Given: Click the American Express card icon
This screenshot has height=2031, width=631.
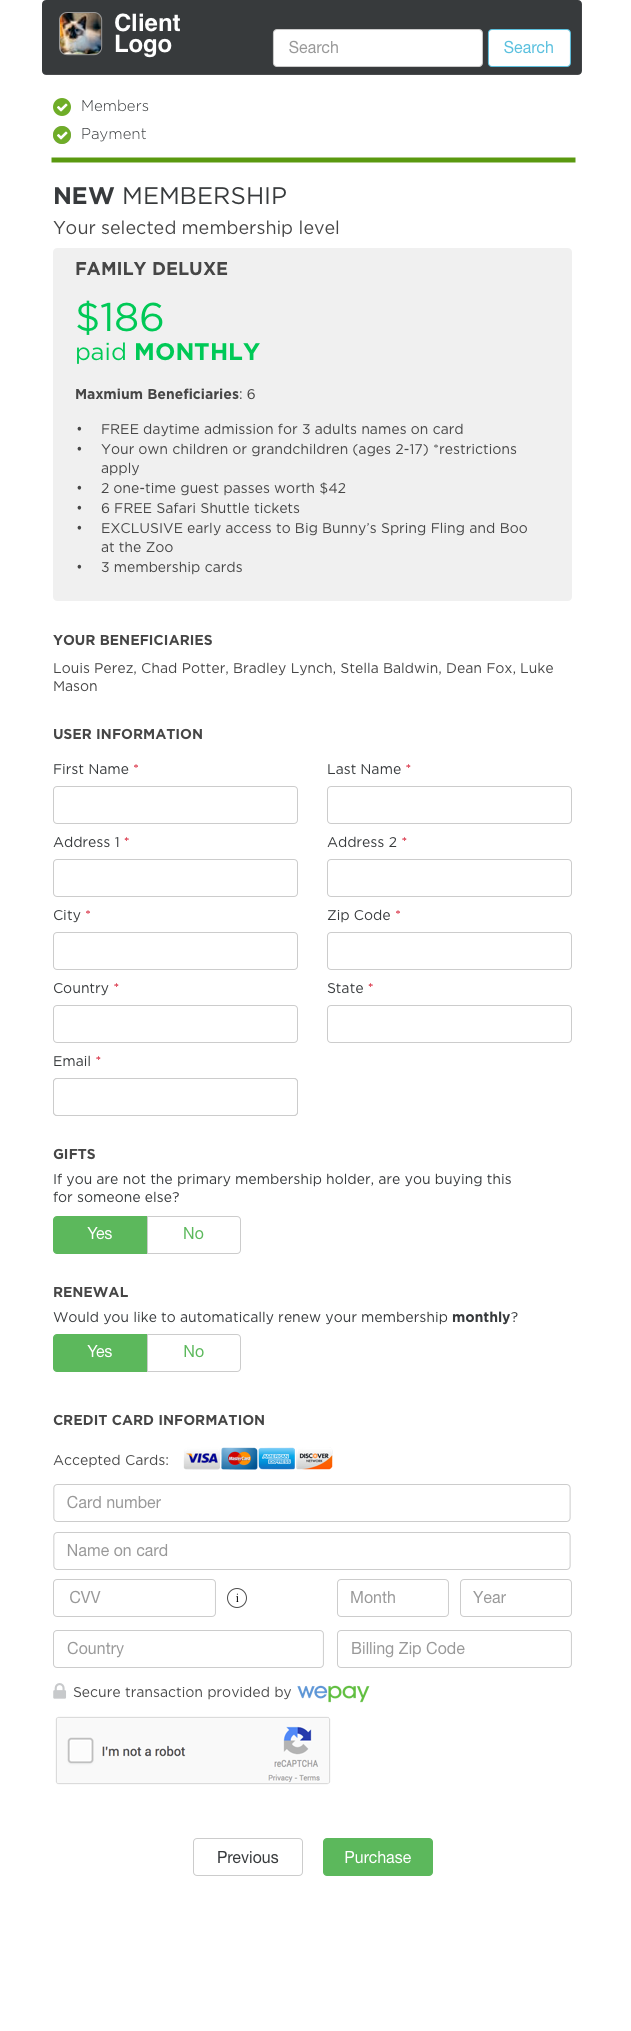Looking at the screenshot, I should pos(277,1459).
